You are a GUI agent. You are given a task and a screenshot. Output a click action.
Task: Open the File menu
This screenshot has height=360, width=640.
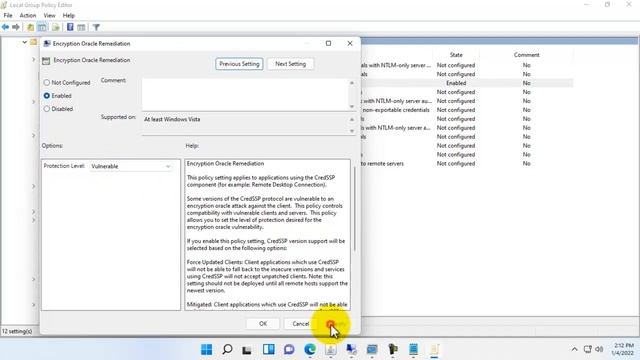pyautogui.click(x=8, y=15)
